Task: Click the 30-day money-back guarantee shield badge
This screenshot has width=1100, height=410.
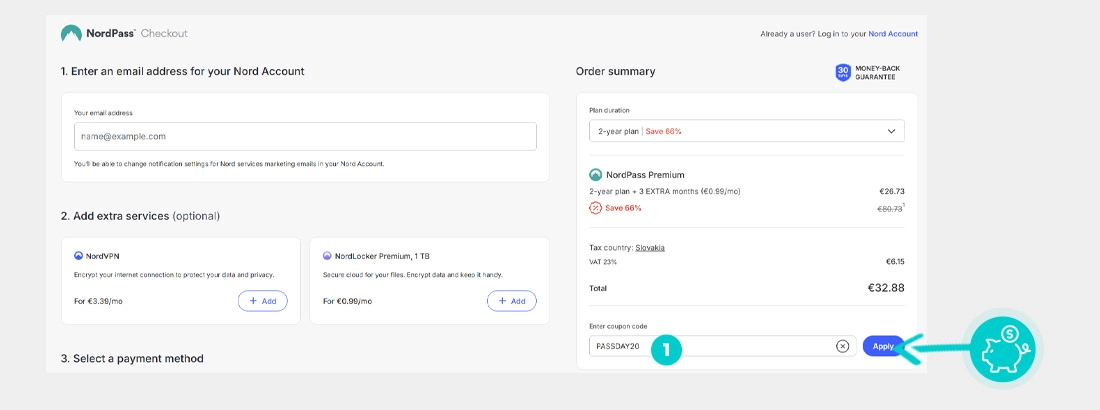Action: (x=843, y=72)
